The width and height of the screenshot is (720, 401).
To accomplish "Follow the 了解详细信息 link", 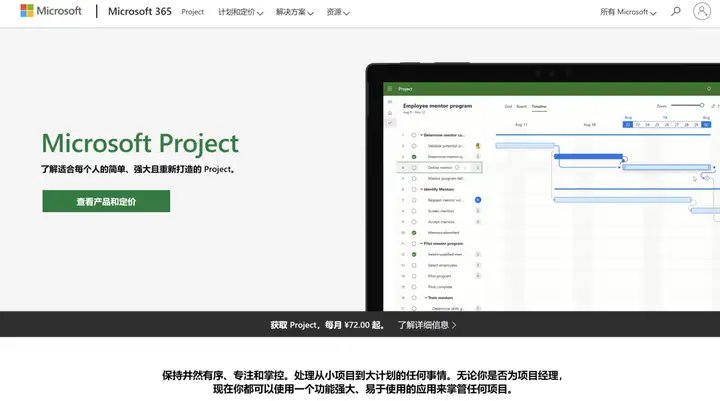I will [423, 325].
